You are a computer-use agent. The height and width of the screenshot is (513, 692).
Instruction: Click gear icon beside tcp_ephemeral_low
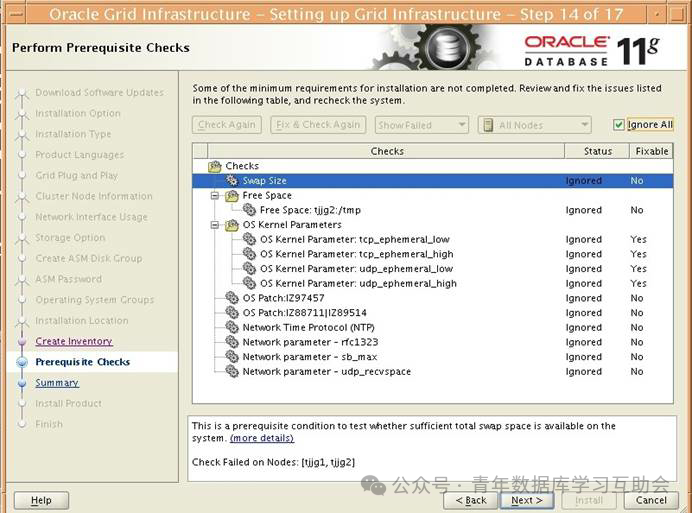(249, 239)
